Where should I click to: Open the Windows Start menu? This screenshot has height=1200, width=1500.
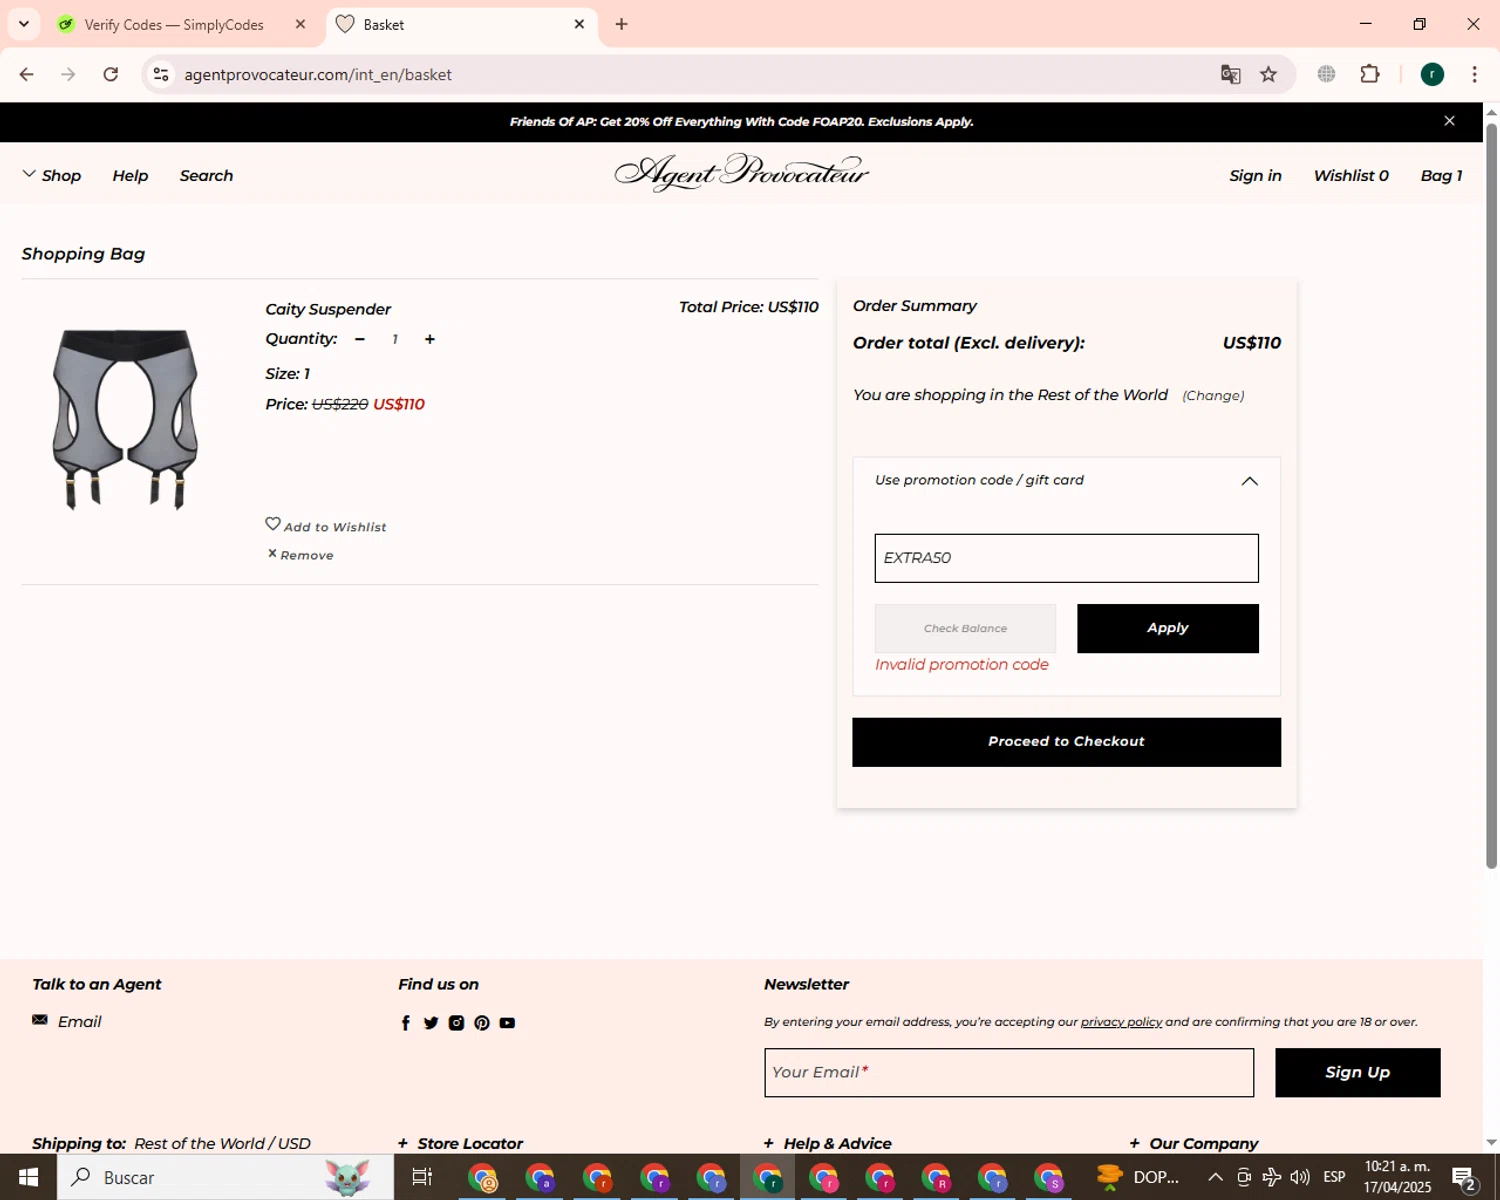click(28, 1177)
